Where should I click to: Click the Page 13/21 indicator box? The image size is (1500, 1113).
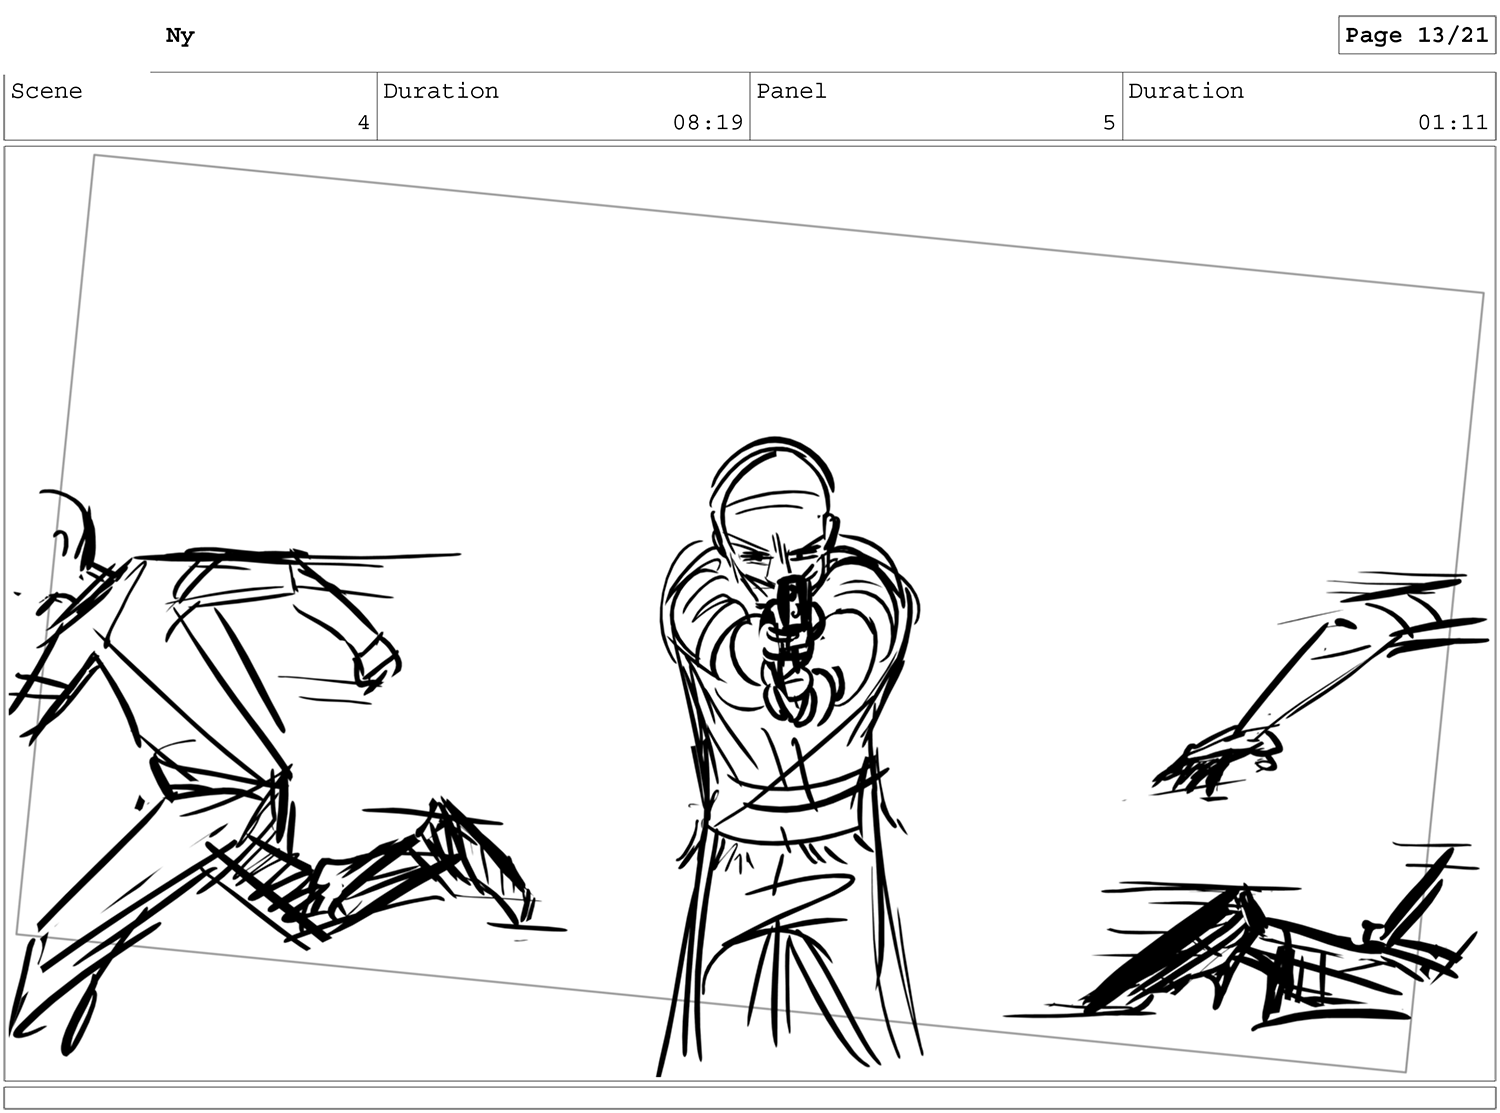tap(1416, 35)
